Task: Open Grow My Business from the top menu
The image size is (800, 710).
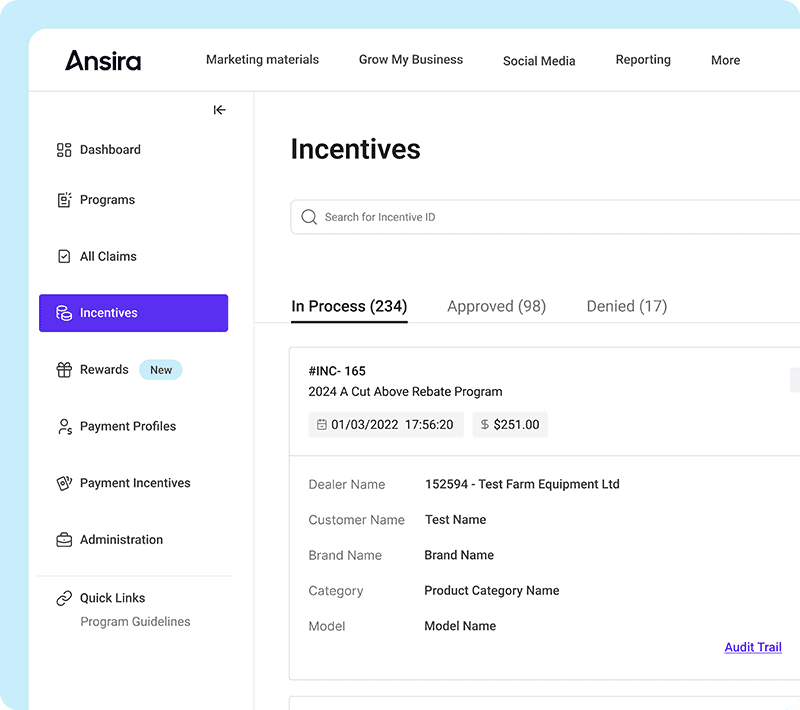Action: (x=411, y=60)
